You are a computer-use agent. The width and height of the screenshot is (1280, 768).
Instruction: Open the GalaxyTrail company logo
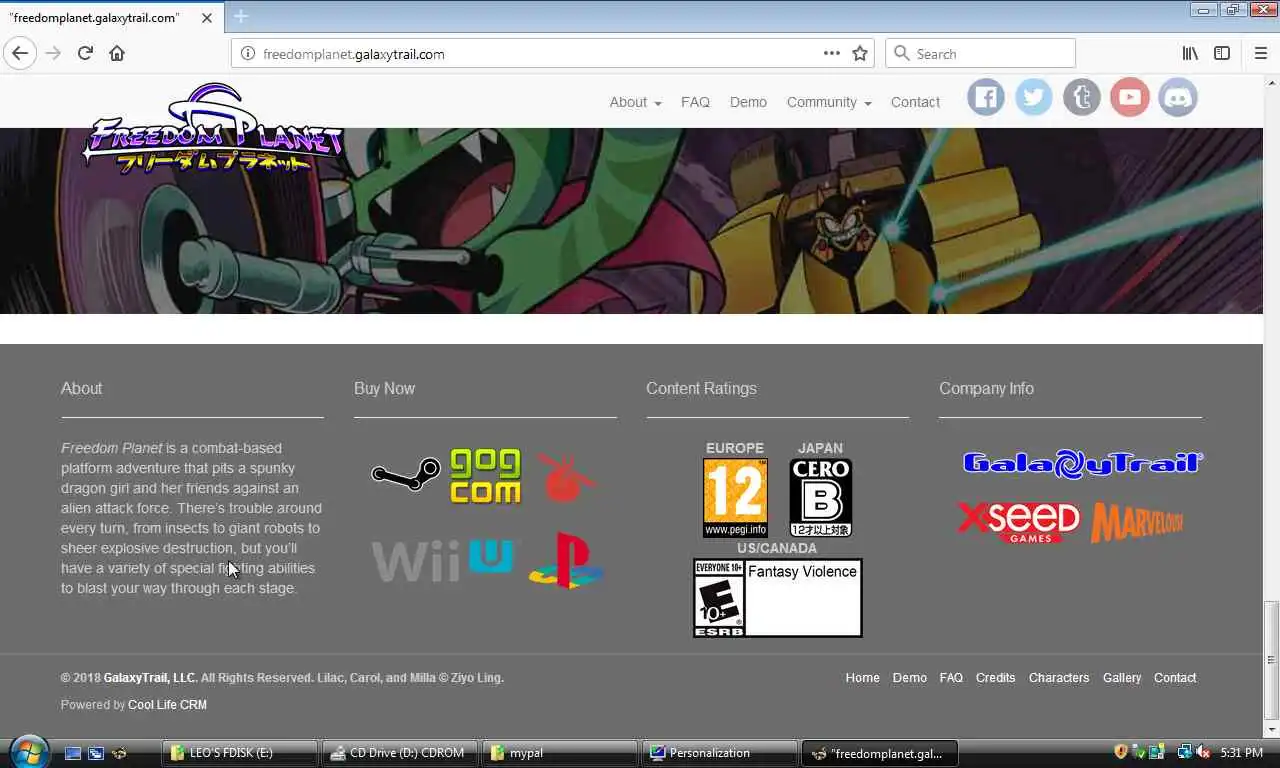1082,464
